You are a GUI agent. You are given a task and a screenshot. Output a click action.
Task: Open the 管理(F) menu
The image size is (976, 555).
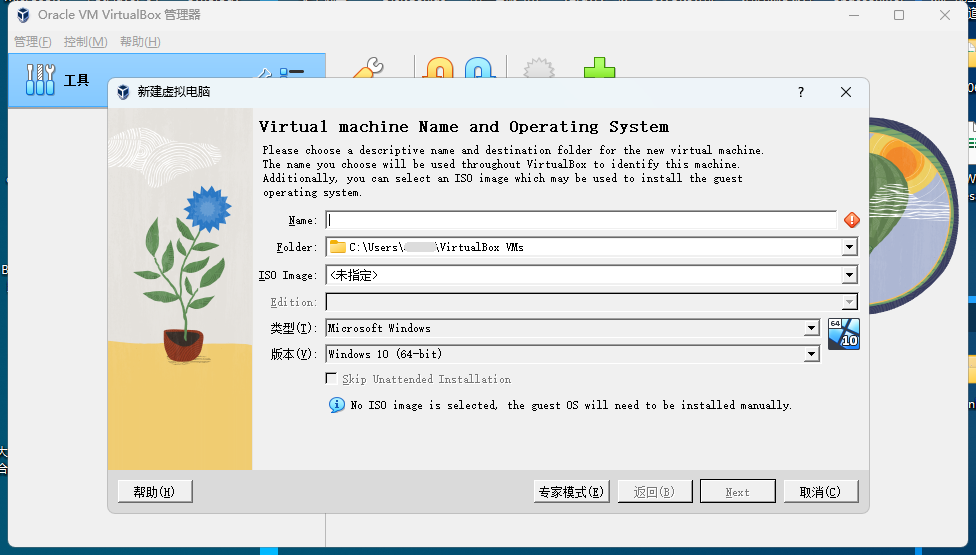click(32, 42)
